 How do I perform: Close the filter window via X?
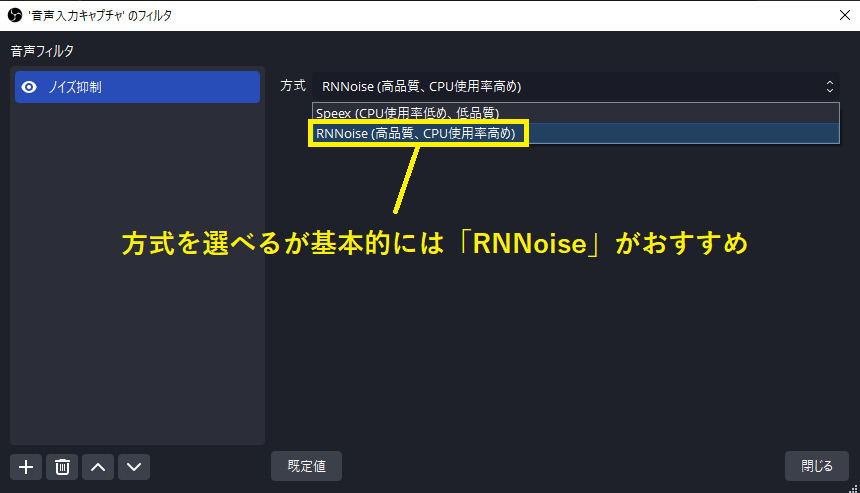tap(845, 15)
